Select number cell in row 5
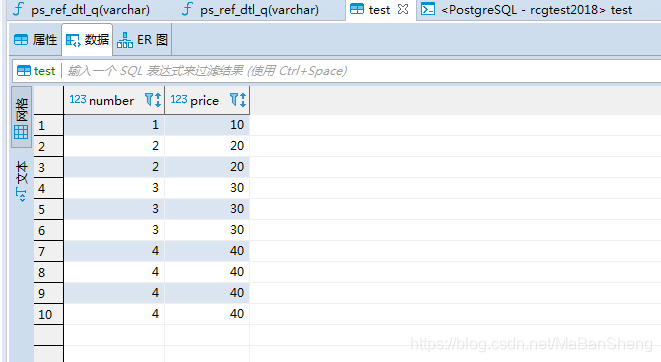 (x=114, y=209)
